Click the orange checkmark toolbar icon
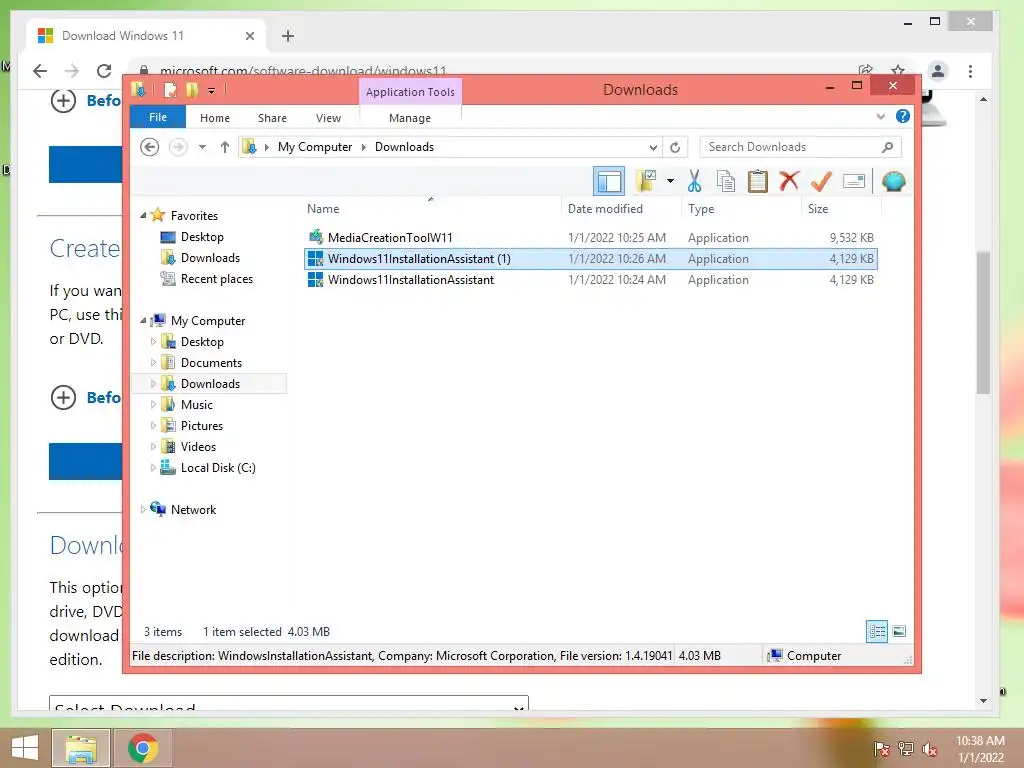The image size is (1024, 768). pyautogui.click(x=821, y=181)
